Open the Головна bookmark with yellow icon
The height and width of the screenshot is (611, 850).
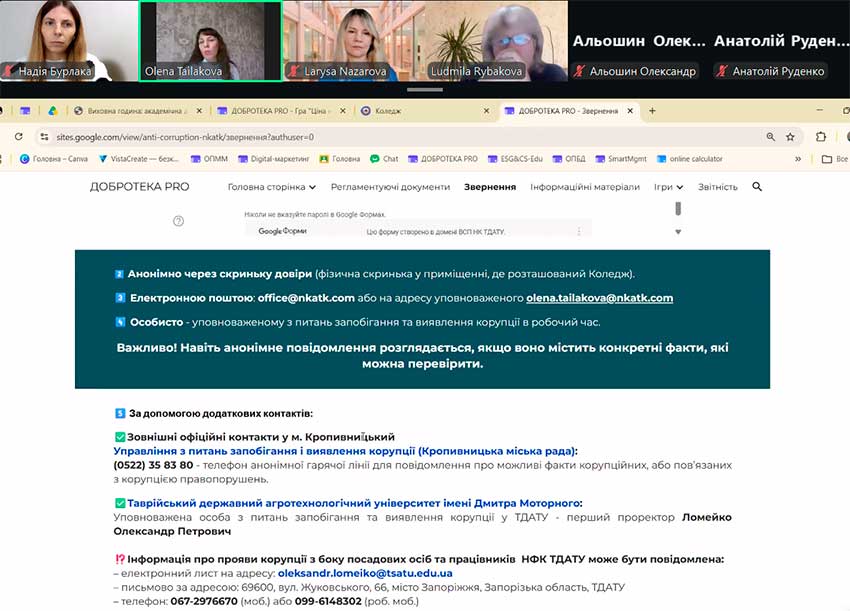tap(340, 159)
